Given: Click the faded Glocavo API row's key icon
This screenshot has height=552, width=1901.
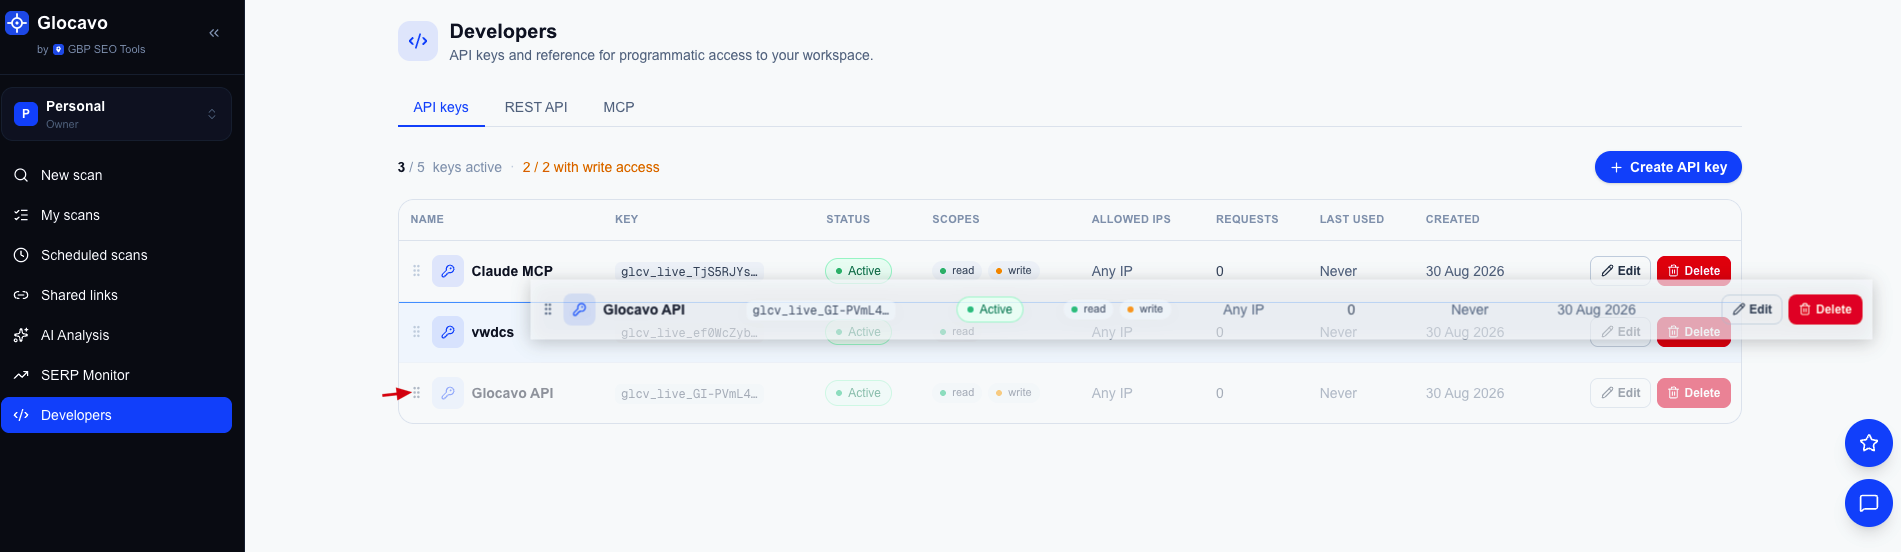Looking at the screenshot, I should click(x=448, y=393).
